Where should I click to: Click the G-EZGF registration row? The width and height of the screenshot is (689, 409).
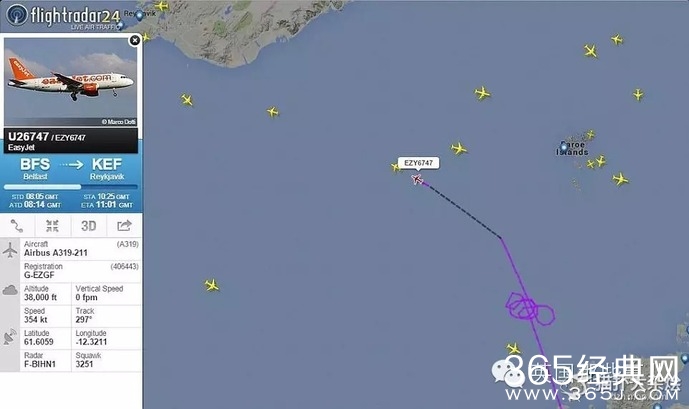81,271
